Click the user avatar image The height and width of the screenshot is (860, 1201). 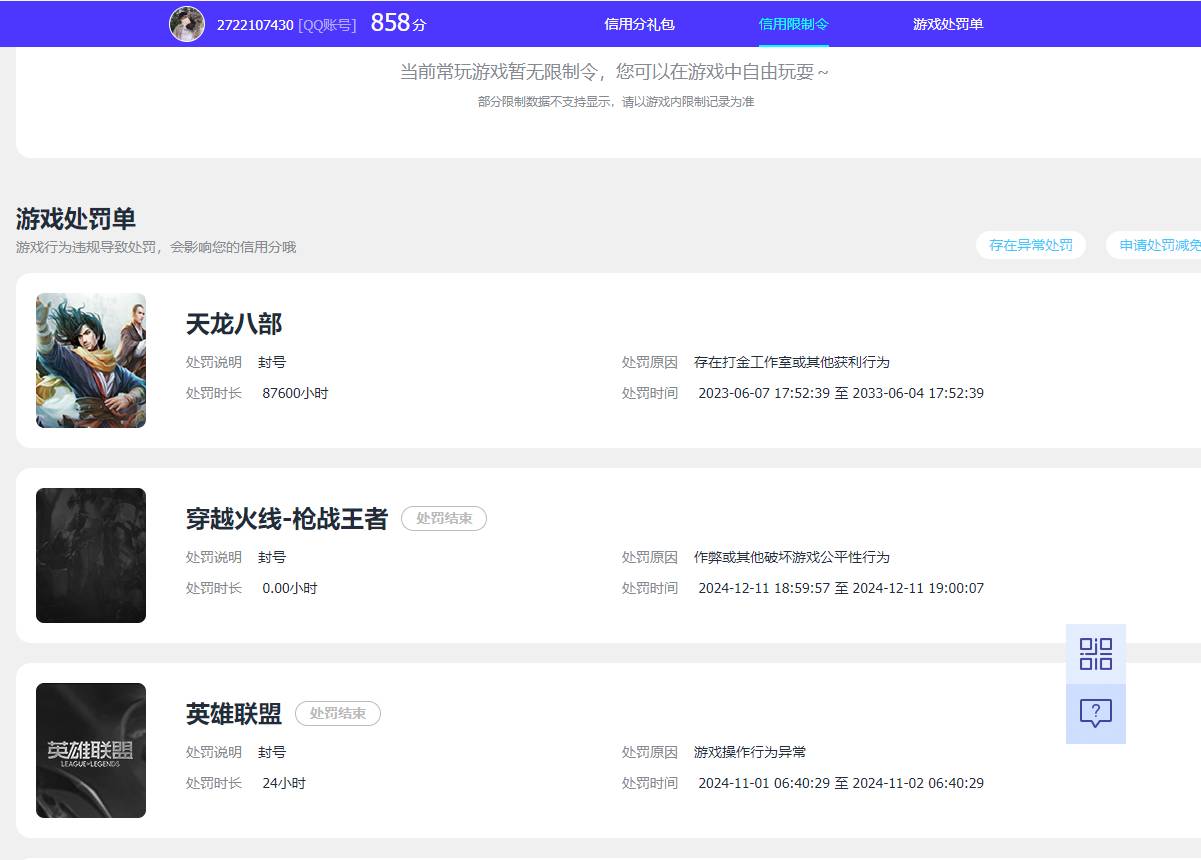(x=188, y=23)
